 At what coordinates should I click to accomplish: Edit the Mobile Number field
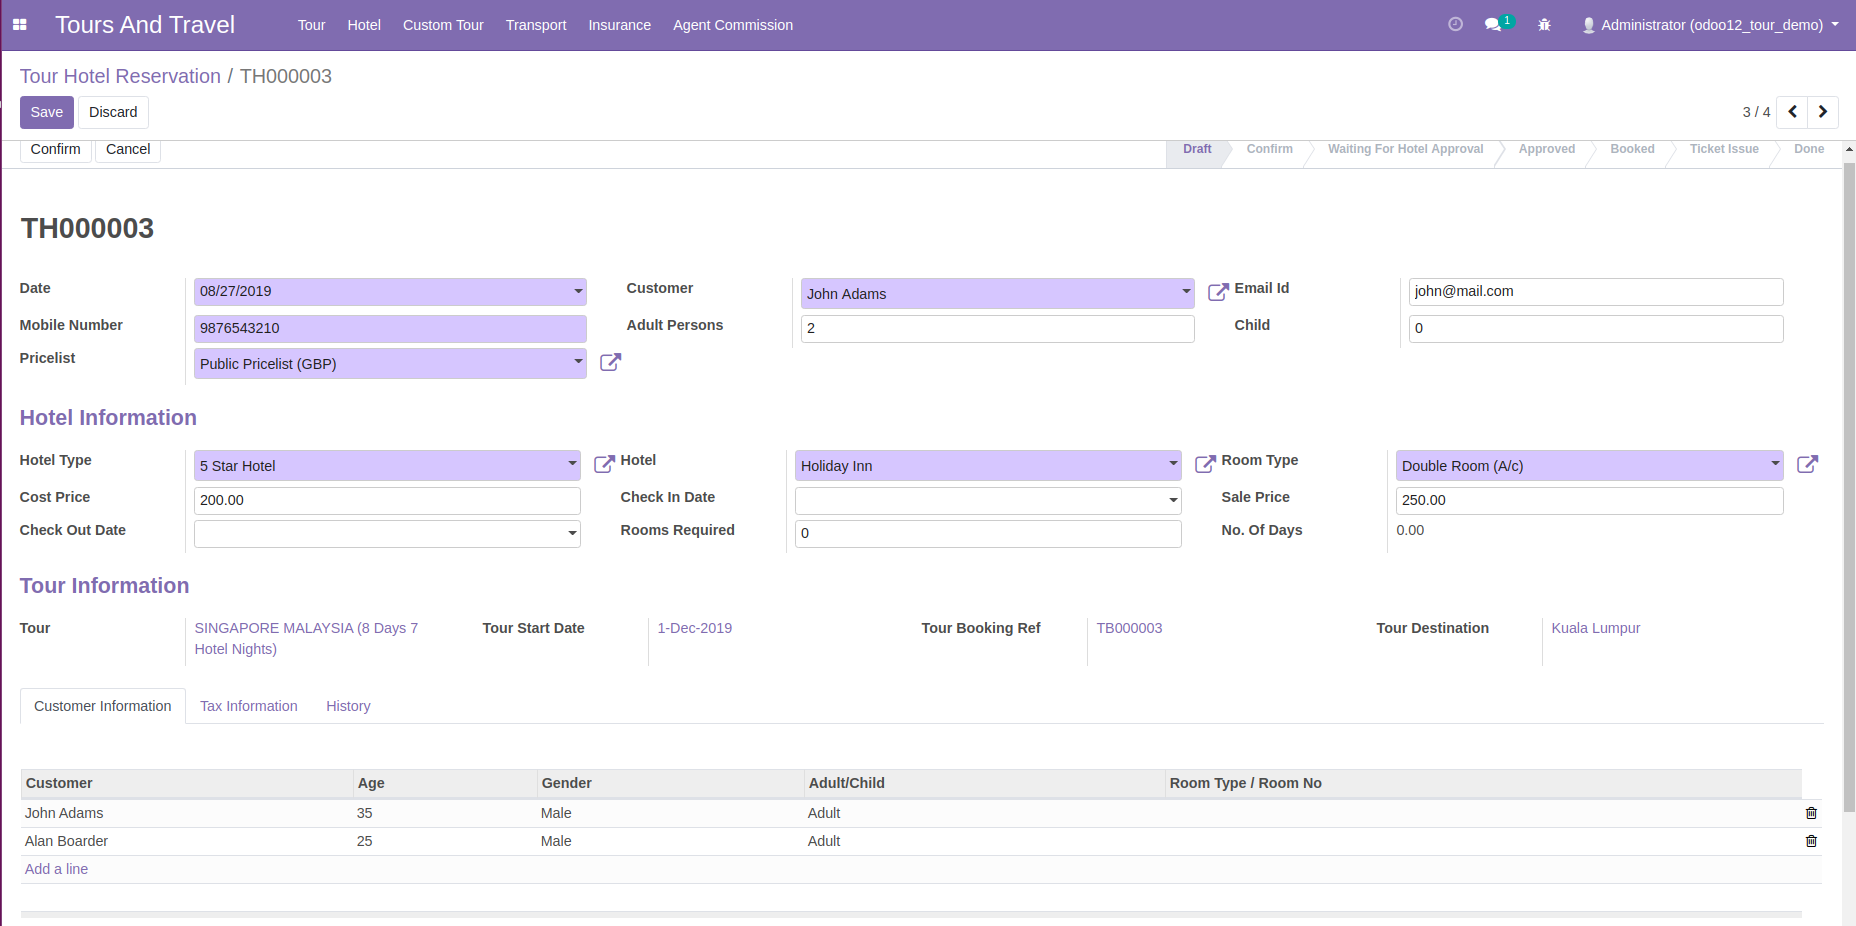[390, 328]
